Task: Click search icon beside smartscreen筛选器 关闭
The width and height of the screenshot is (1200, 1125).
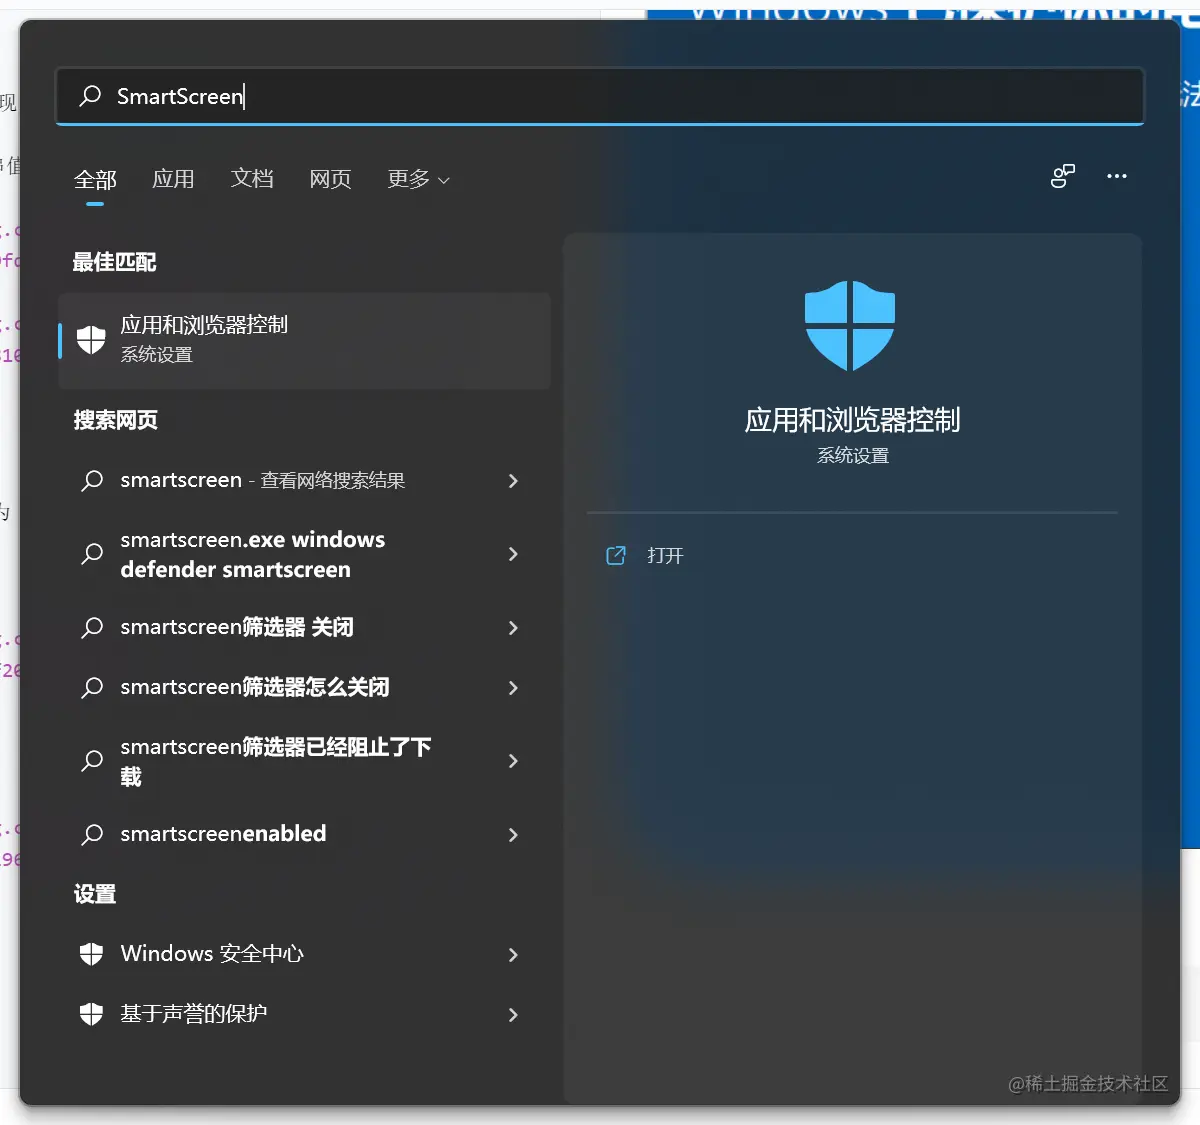Action: (92, 628)
